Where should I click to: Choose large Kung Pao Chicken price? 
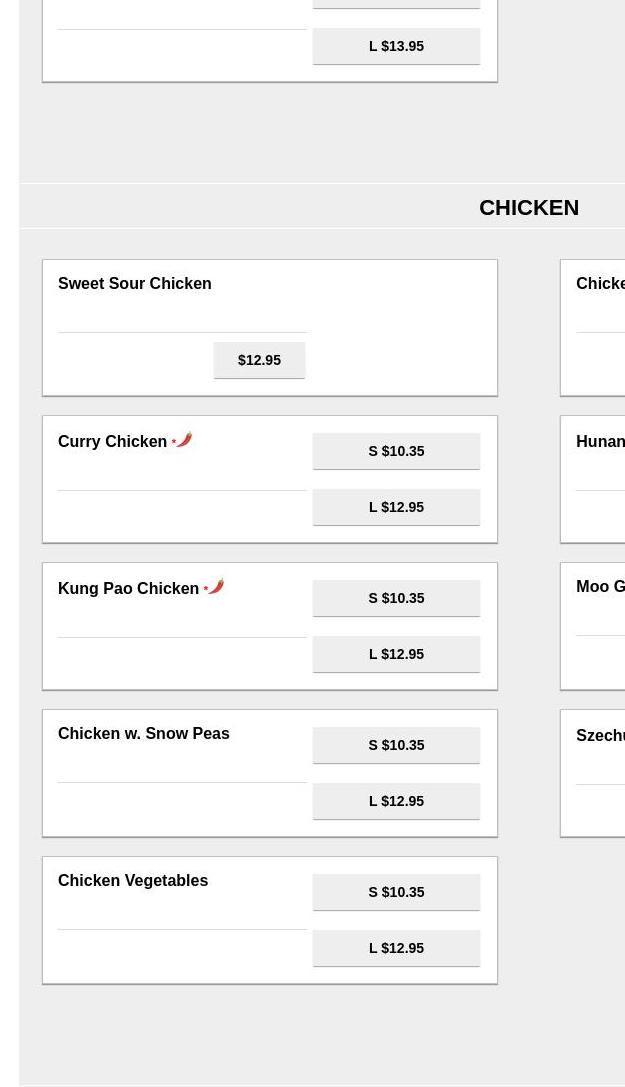[x=396, y=654]
